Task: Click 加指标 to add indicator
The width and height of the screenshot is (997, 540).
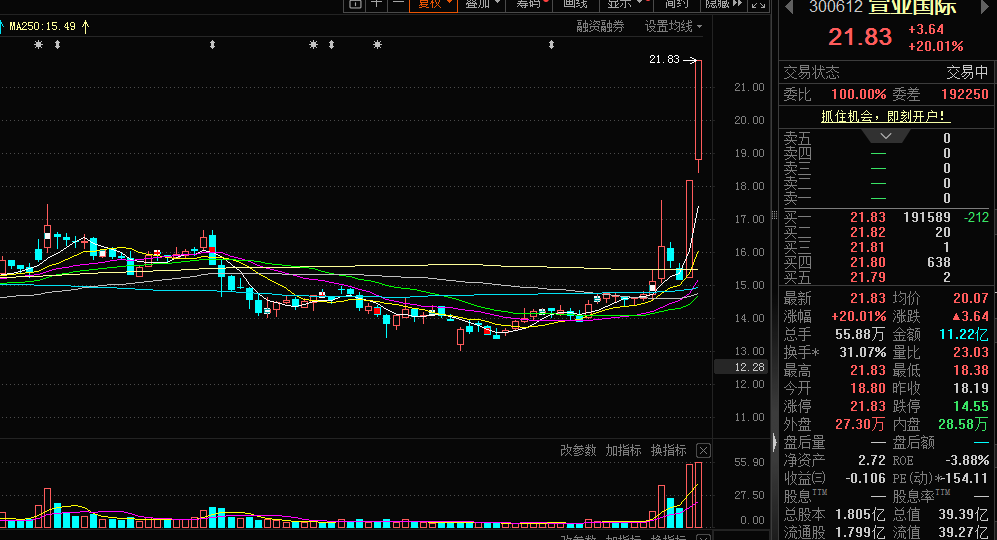Action: tap(623, 450)
